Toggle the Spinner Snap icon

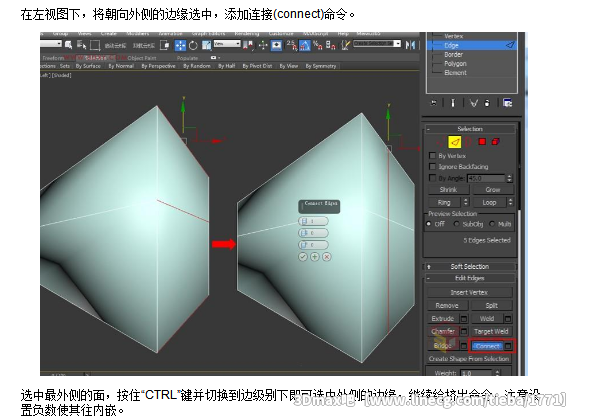[x=330, y=46]
